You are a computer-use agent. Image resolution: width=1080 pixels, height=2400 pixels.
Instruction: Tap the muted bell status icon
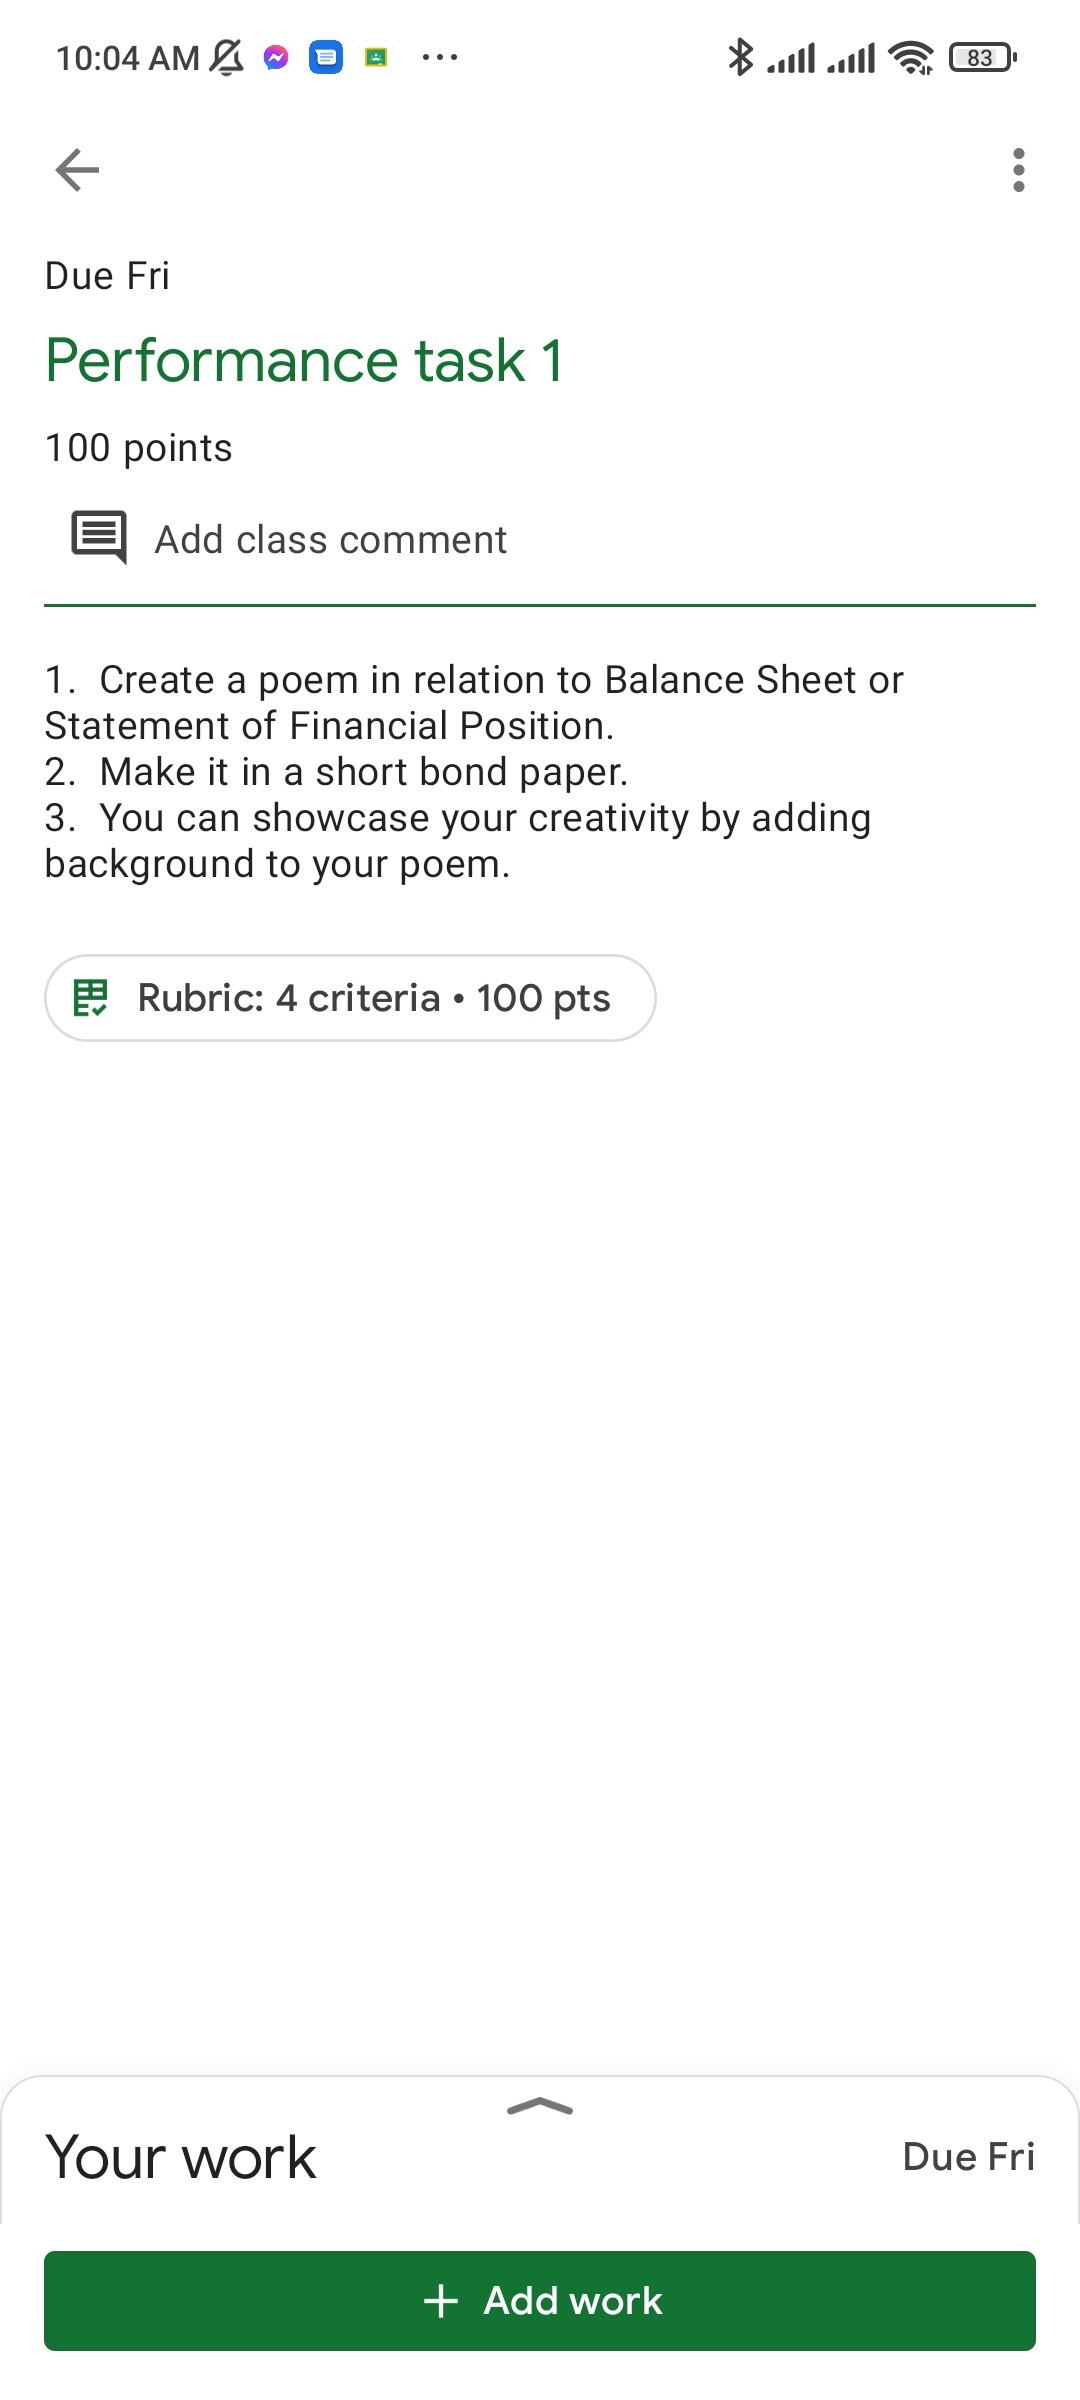(x=227, y=57)
